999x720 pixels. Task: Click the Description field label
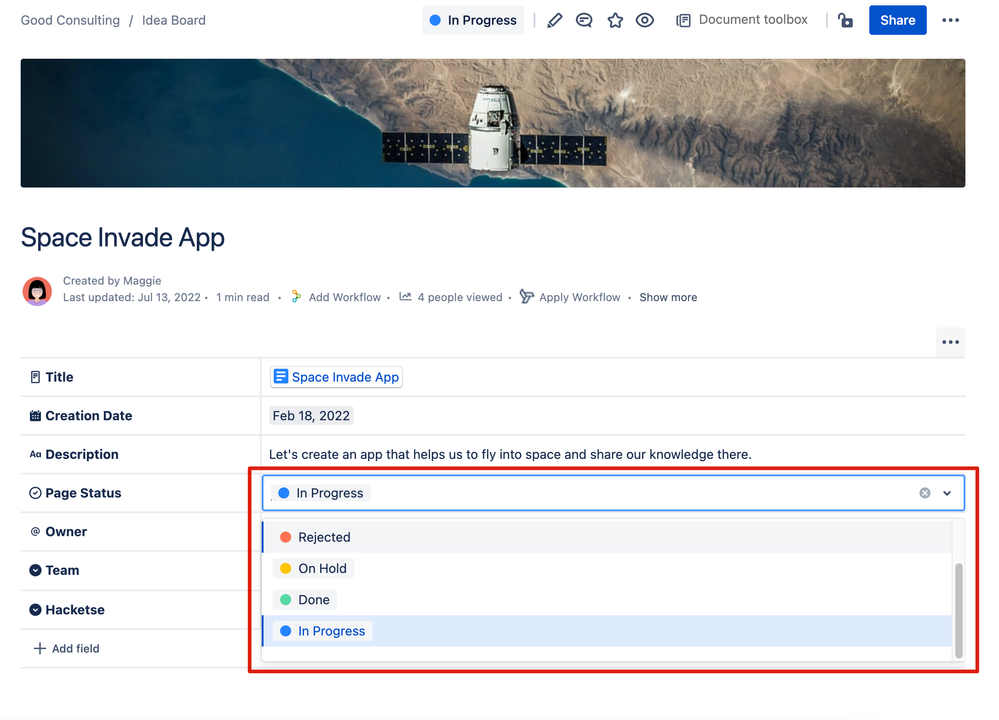pyautogui.click(x=82, y=455)
